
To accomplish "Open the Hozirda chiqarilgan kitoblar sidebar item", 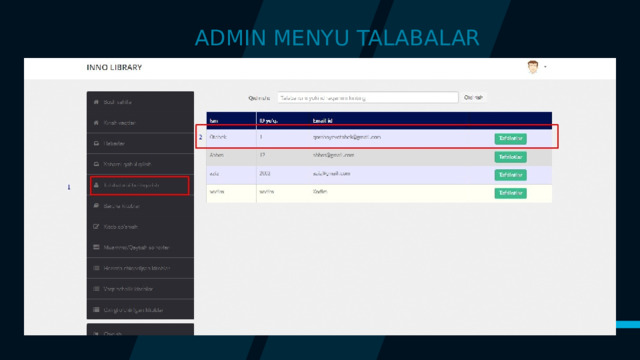I will tap(140, 268).
